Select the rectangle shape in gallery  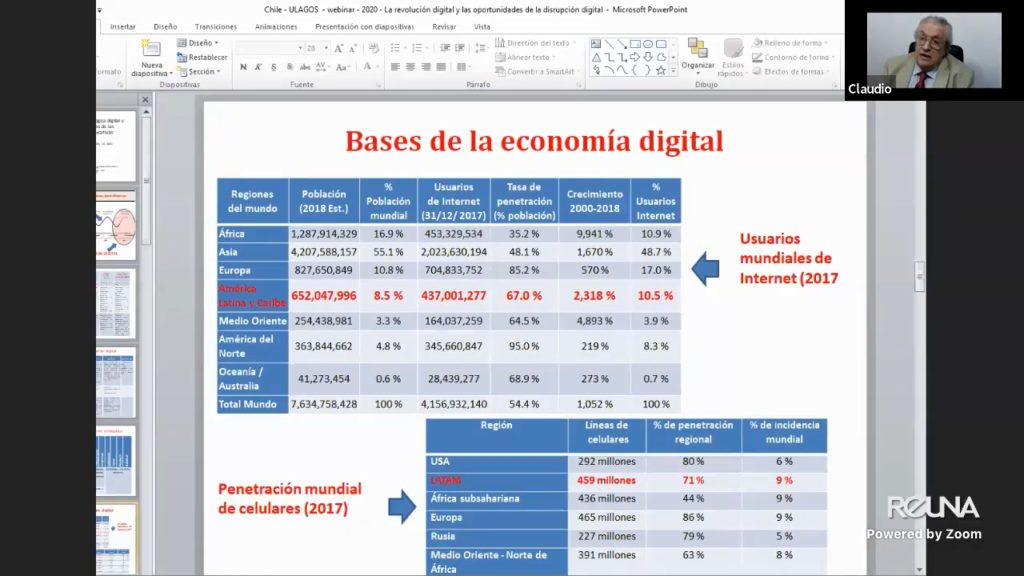point(635,44)
